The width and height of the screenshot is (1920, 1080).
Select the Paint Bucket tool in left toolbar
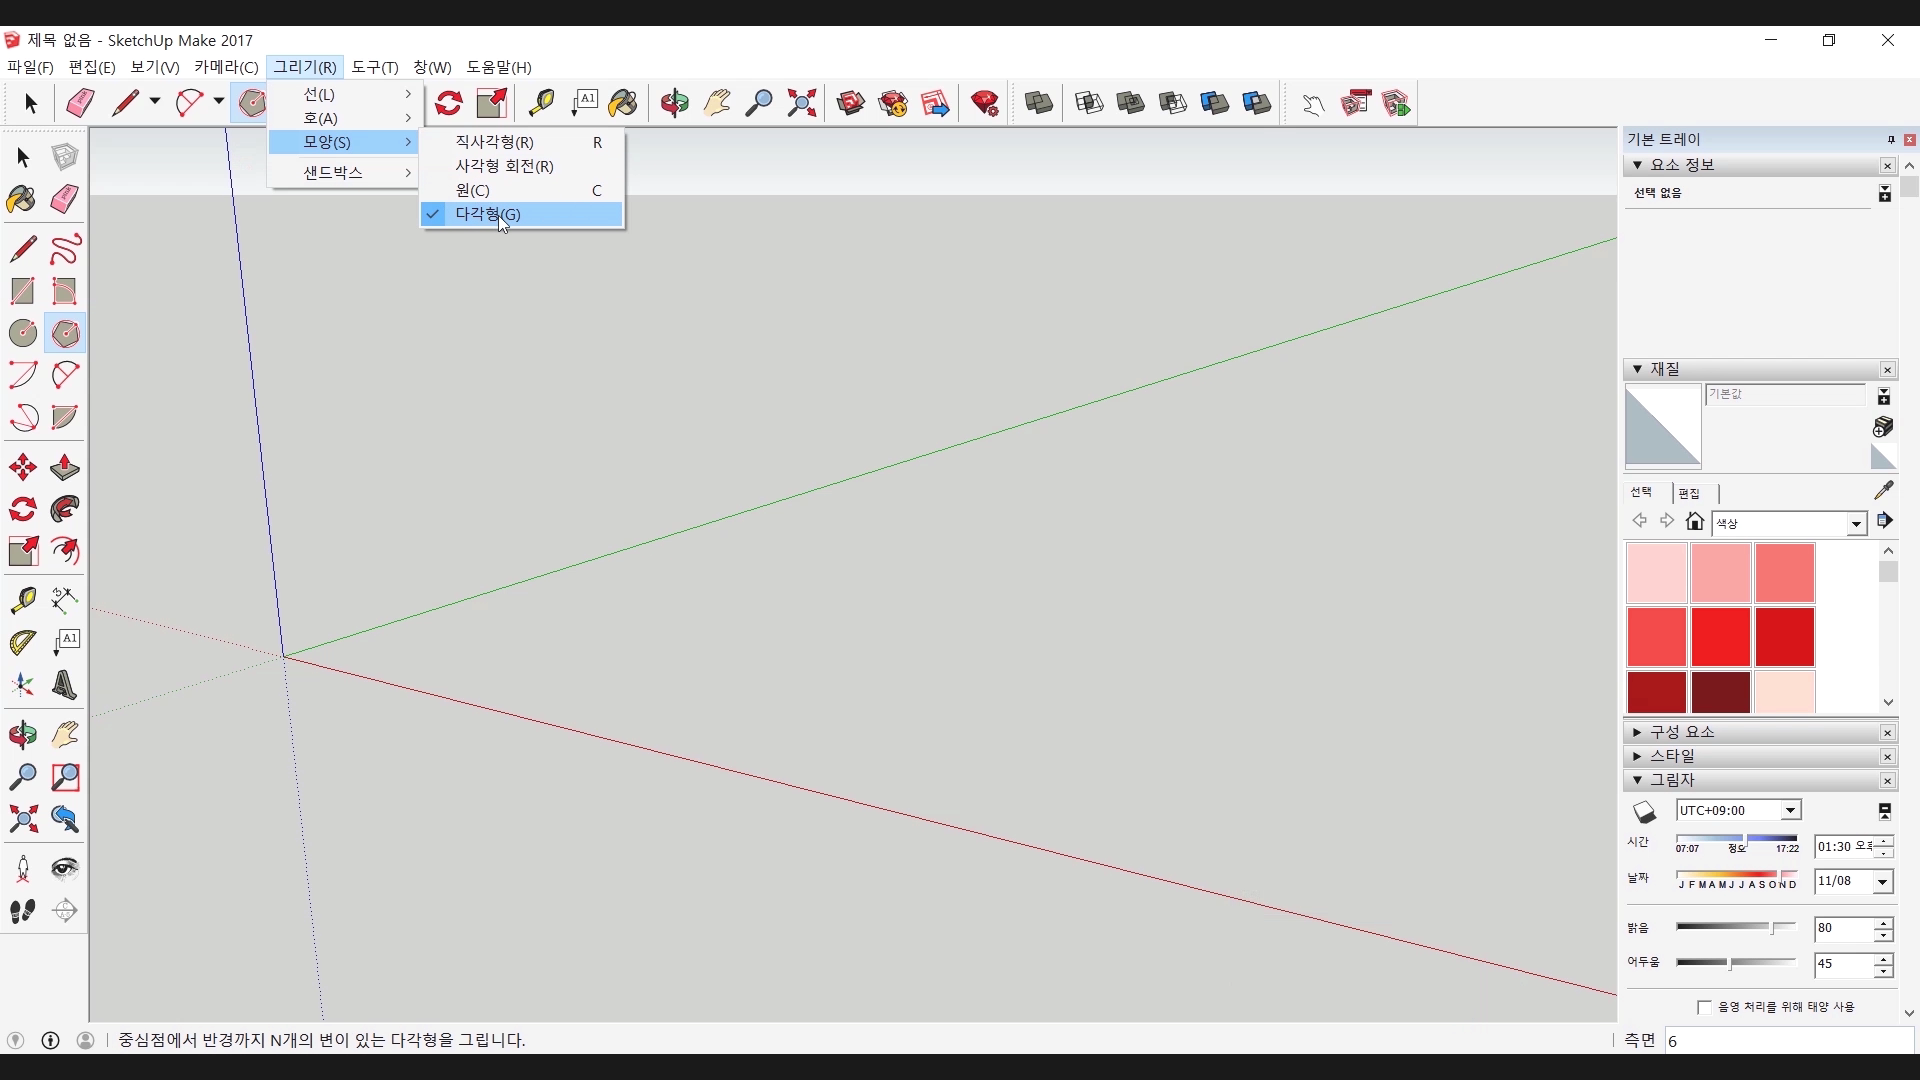tap(22, 199)
